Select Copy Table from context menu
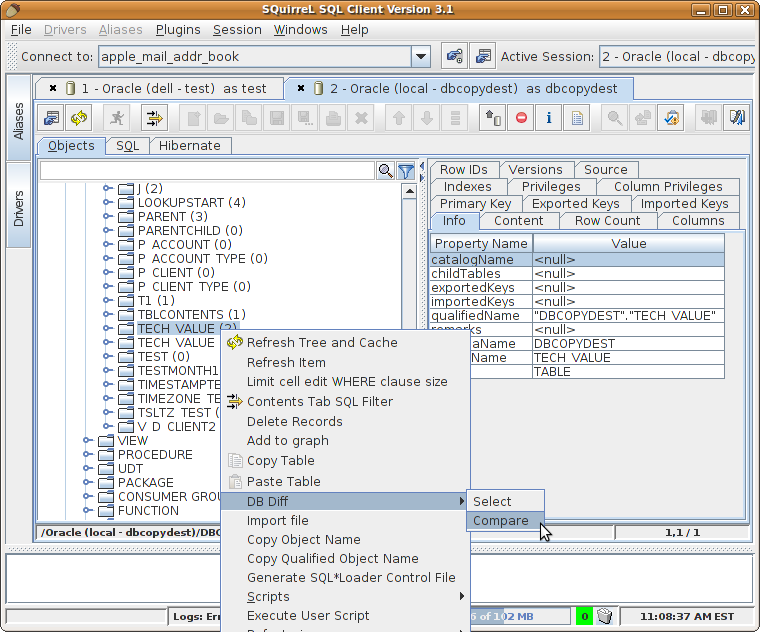Screen dimensions: 760x632 coord(280,461)
